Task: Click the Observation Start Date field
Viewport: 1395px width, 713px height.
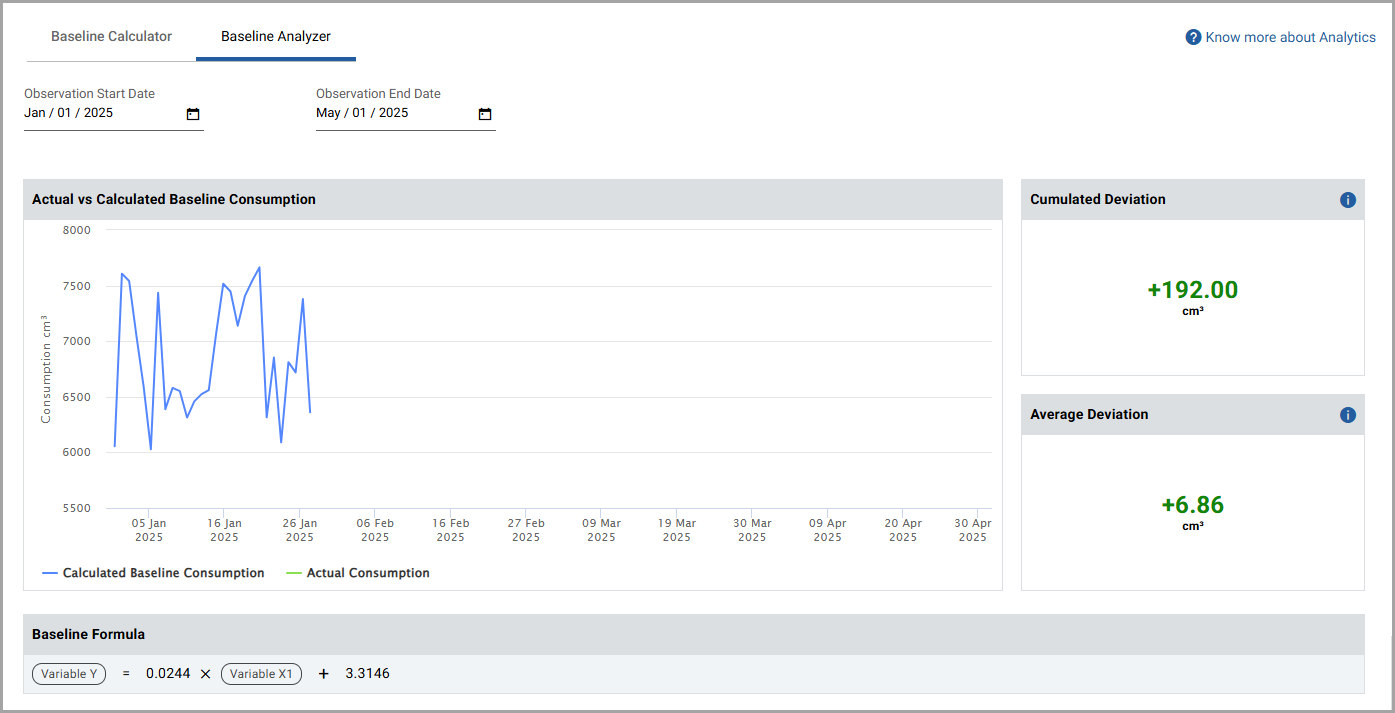Action: click(x=100, y=113)
